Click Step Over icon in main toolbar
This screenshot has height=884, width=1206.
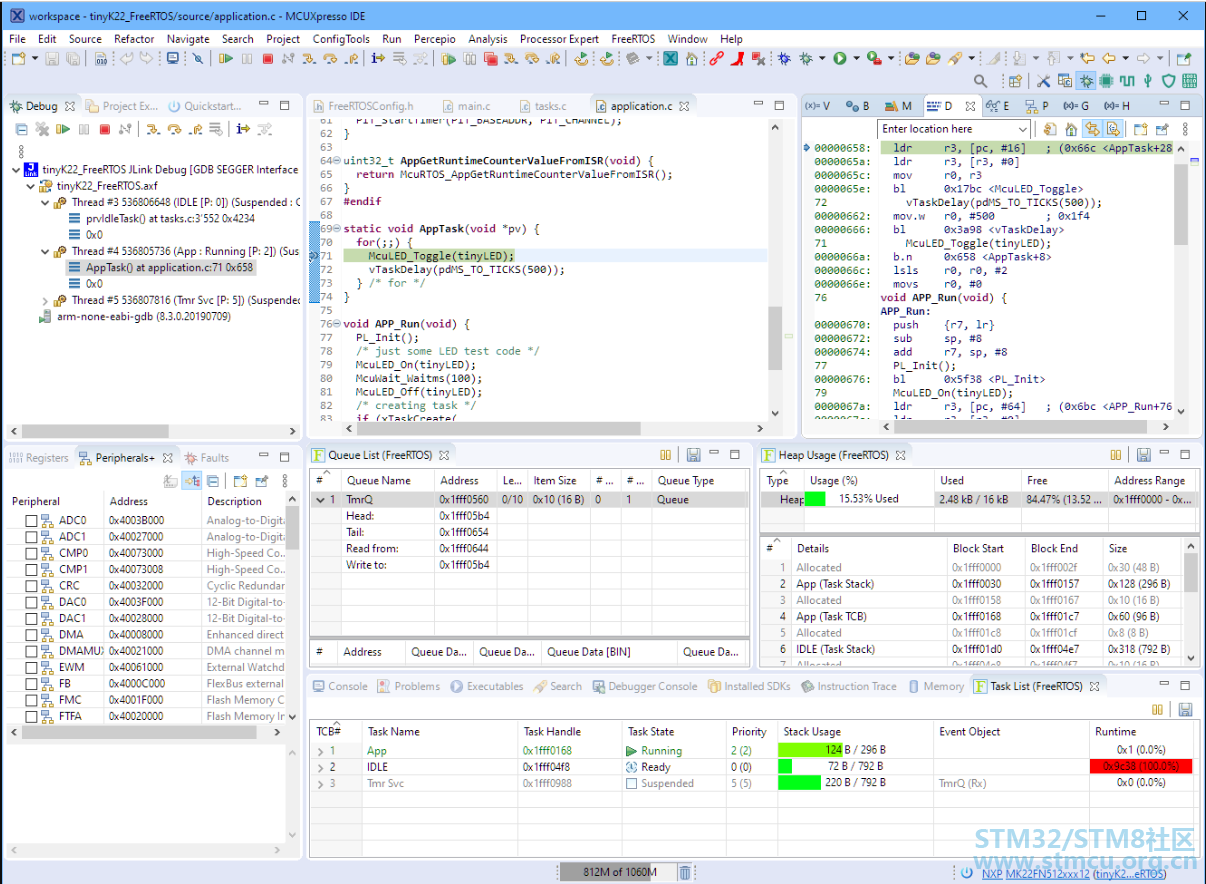click(330, 58)
